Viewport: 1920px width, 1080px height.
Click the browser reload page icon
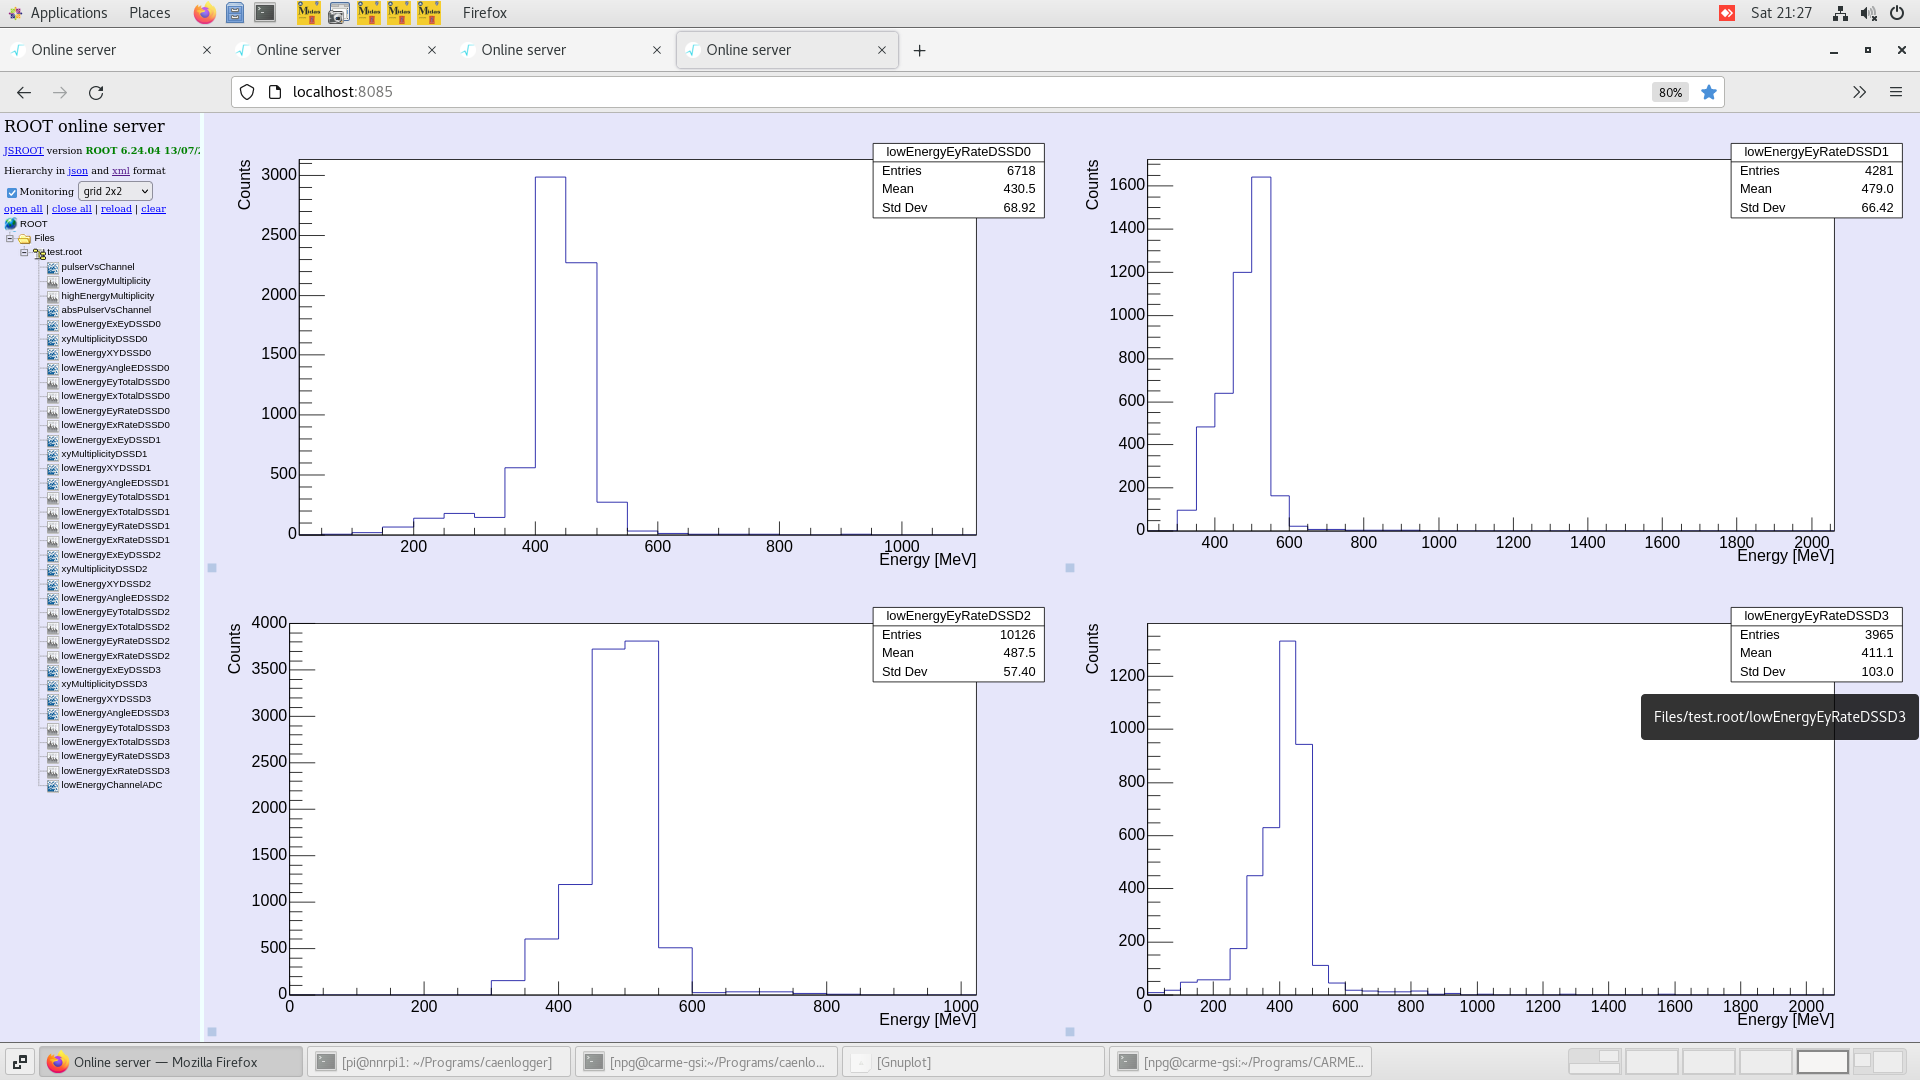[96, 92]
